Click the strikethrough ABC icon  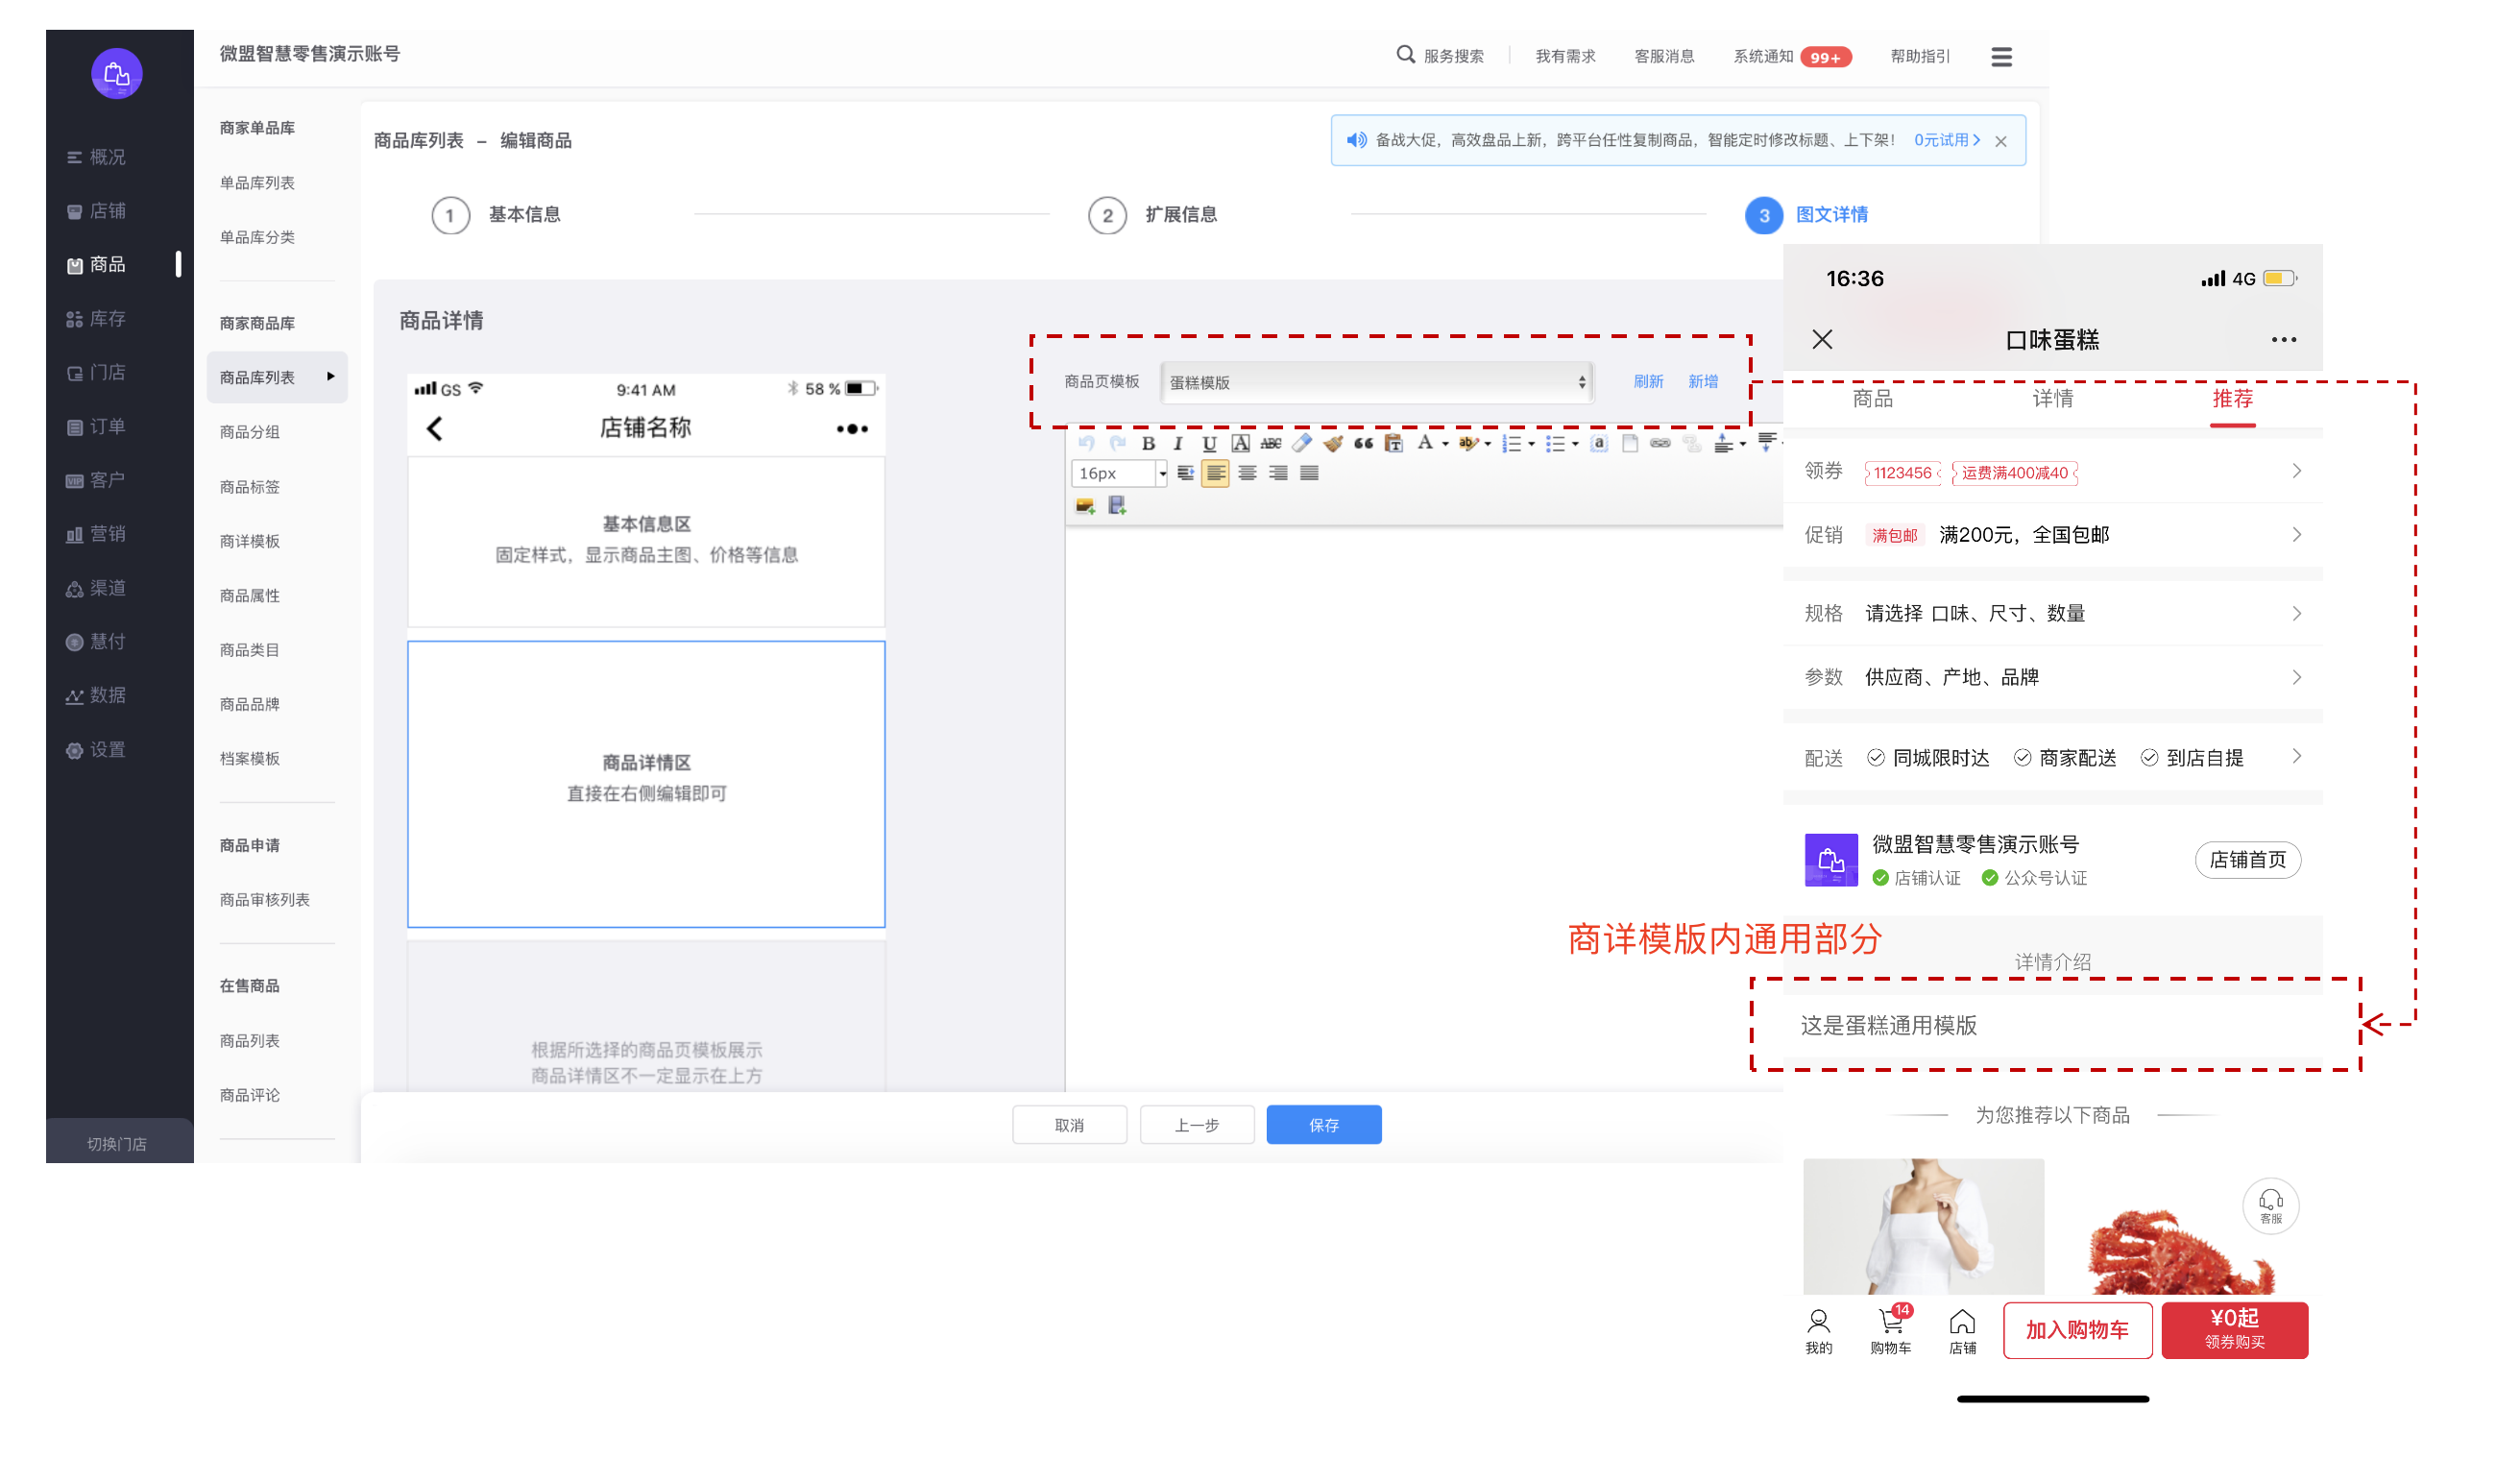coord(1271,443)
